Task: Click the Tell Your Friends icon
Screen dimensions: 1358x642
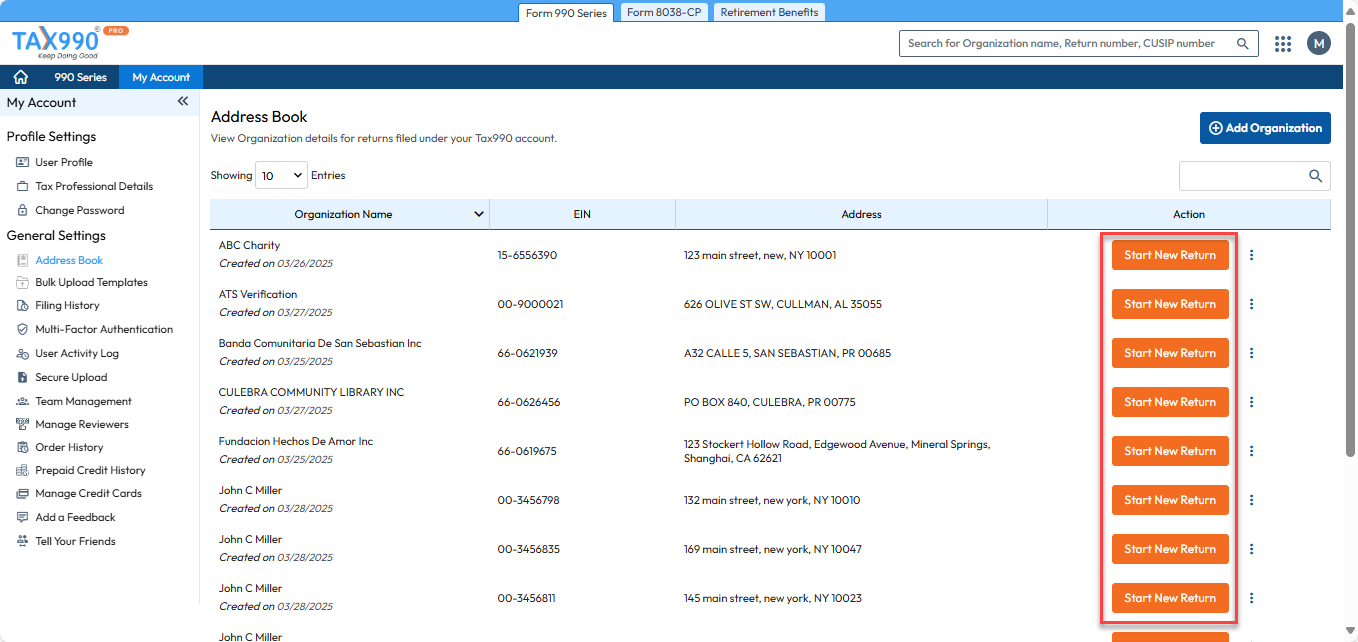Action: coord(22,541)
